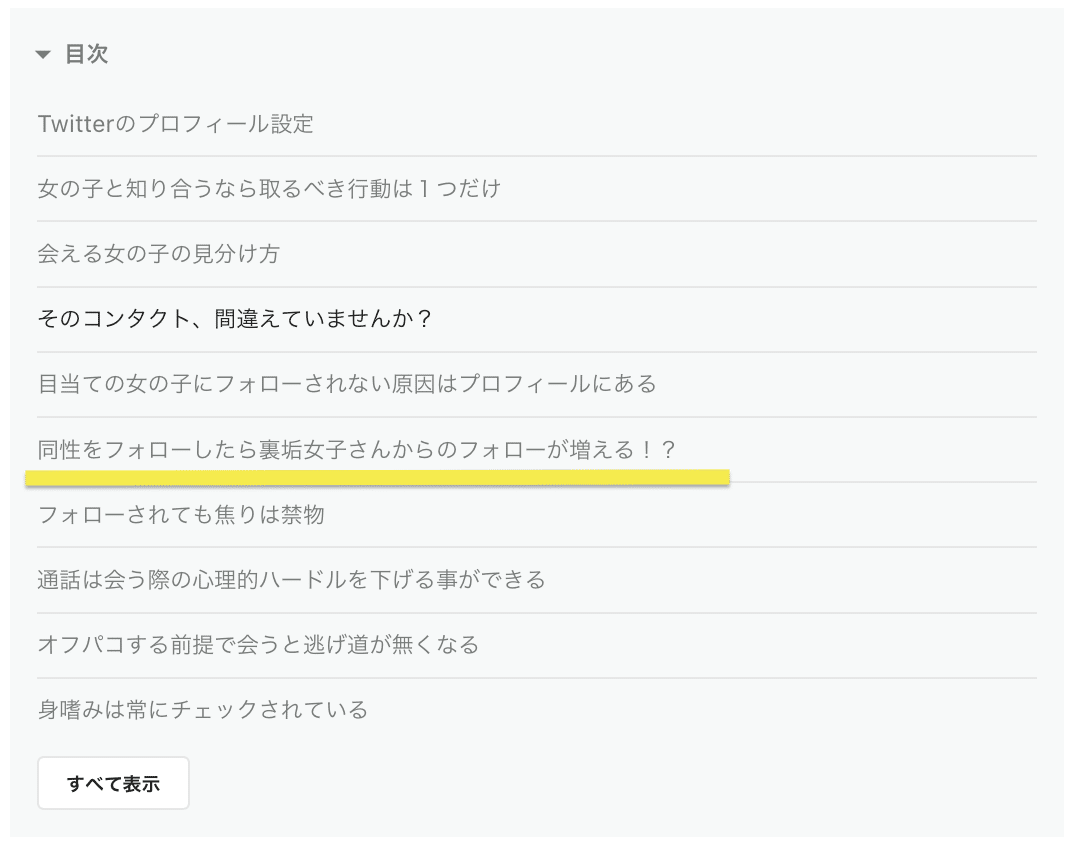1070x846 pixels.
Task: Go to 女の子と知り合うなら取るべき行動は１つだけ
Action: tap(269, 189)
